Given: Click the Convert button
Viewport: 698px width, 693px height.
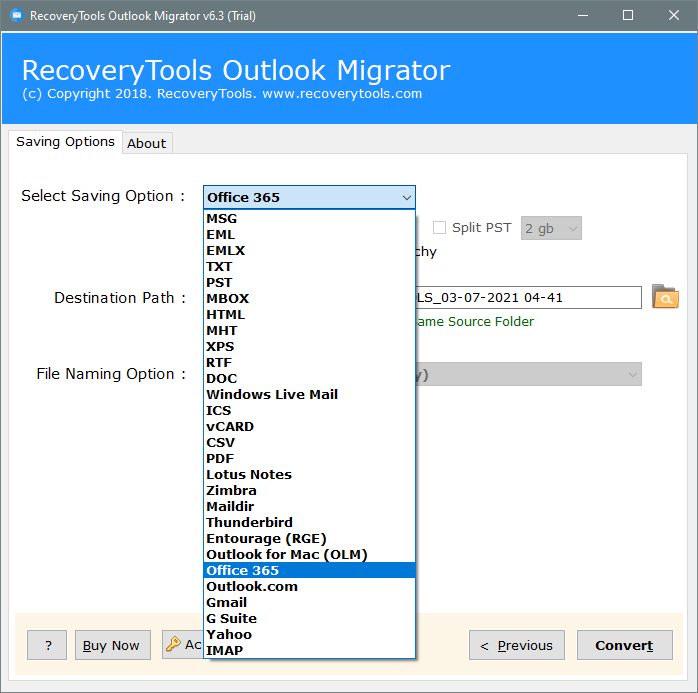Looking at the screenshot, I should (x=625, y=645).
